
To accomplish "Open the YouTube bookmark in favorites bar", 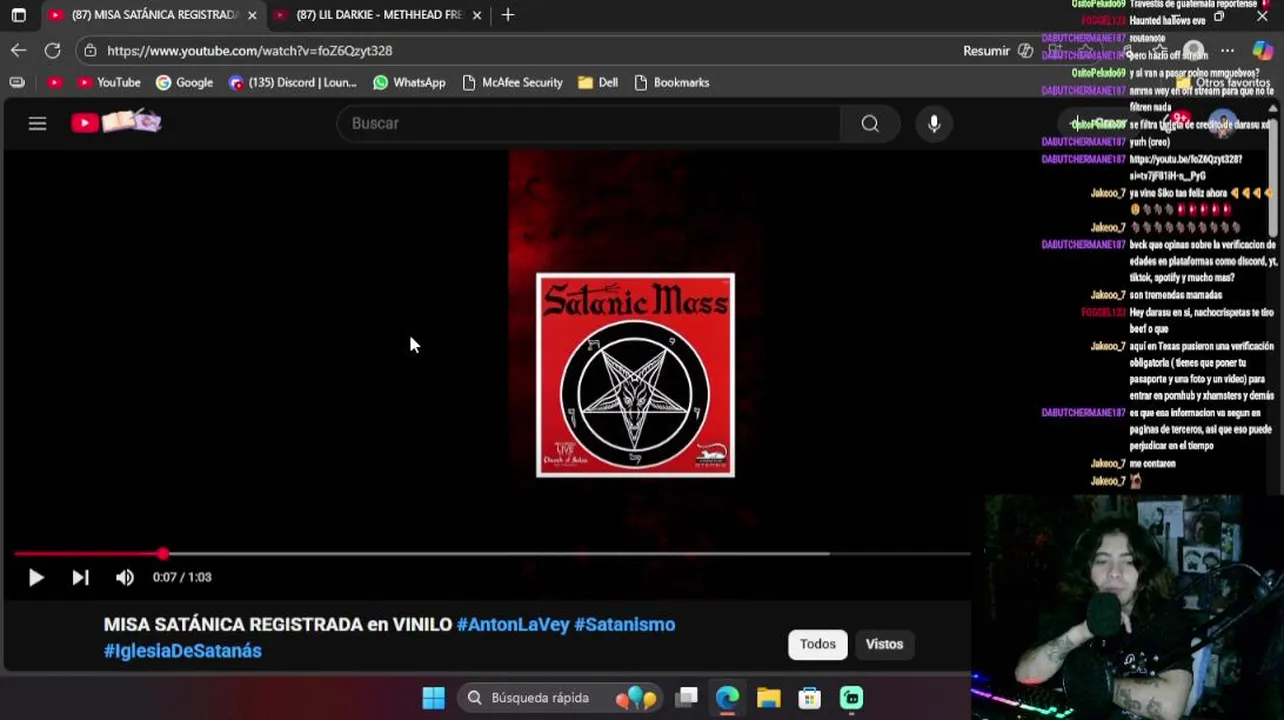I will click(x=108, y=82).
